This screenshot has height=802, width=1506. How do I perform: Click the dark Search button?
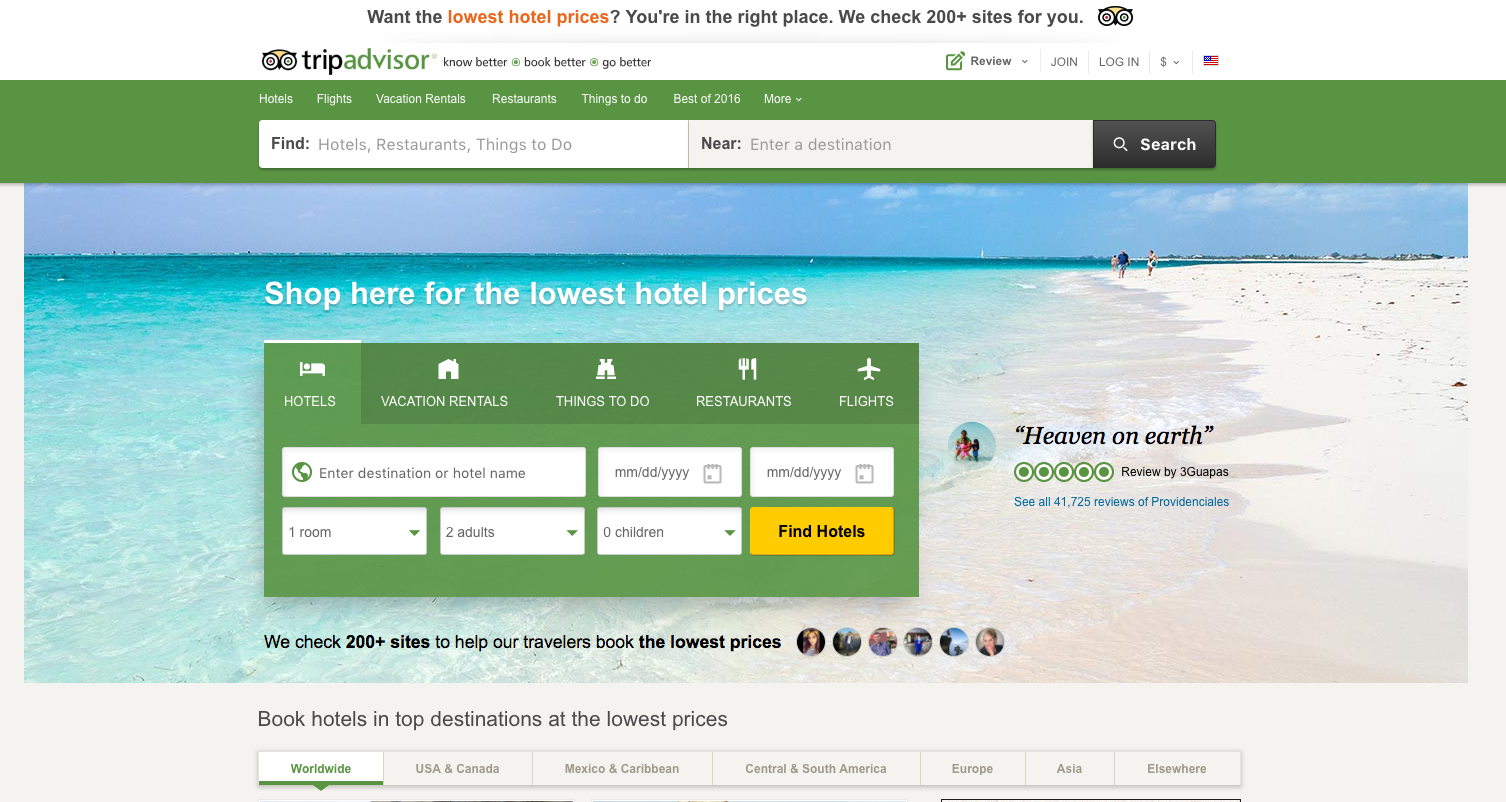coord(1154,144)
